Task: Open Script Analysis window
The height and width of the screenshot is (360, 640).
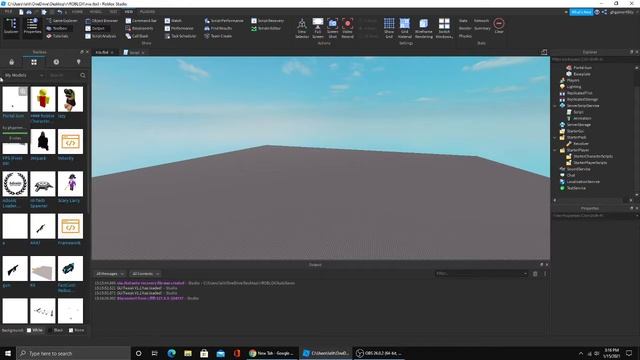Action: [101, 36]
